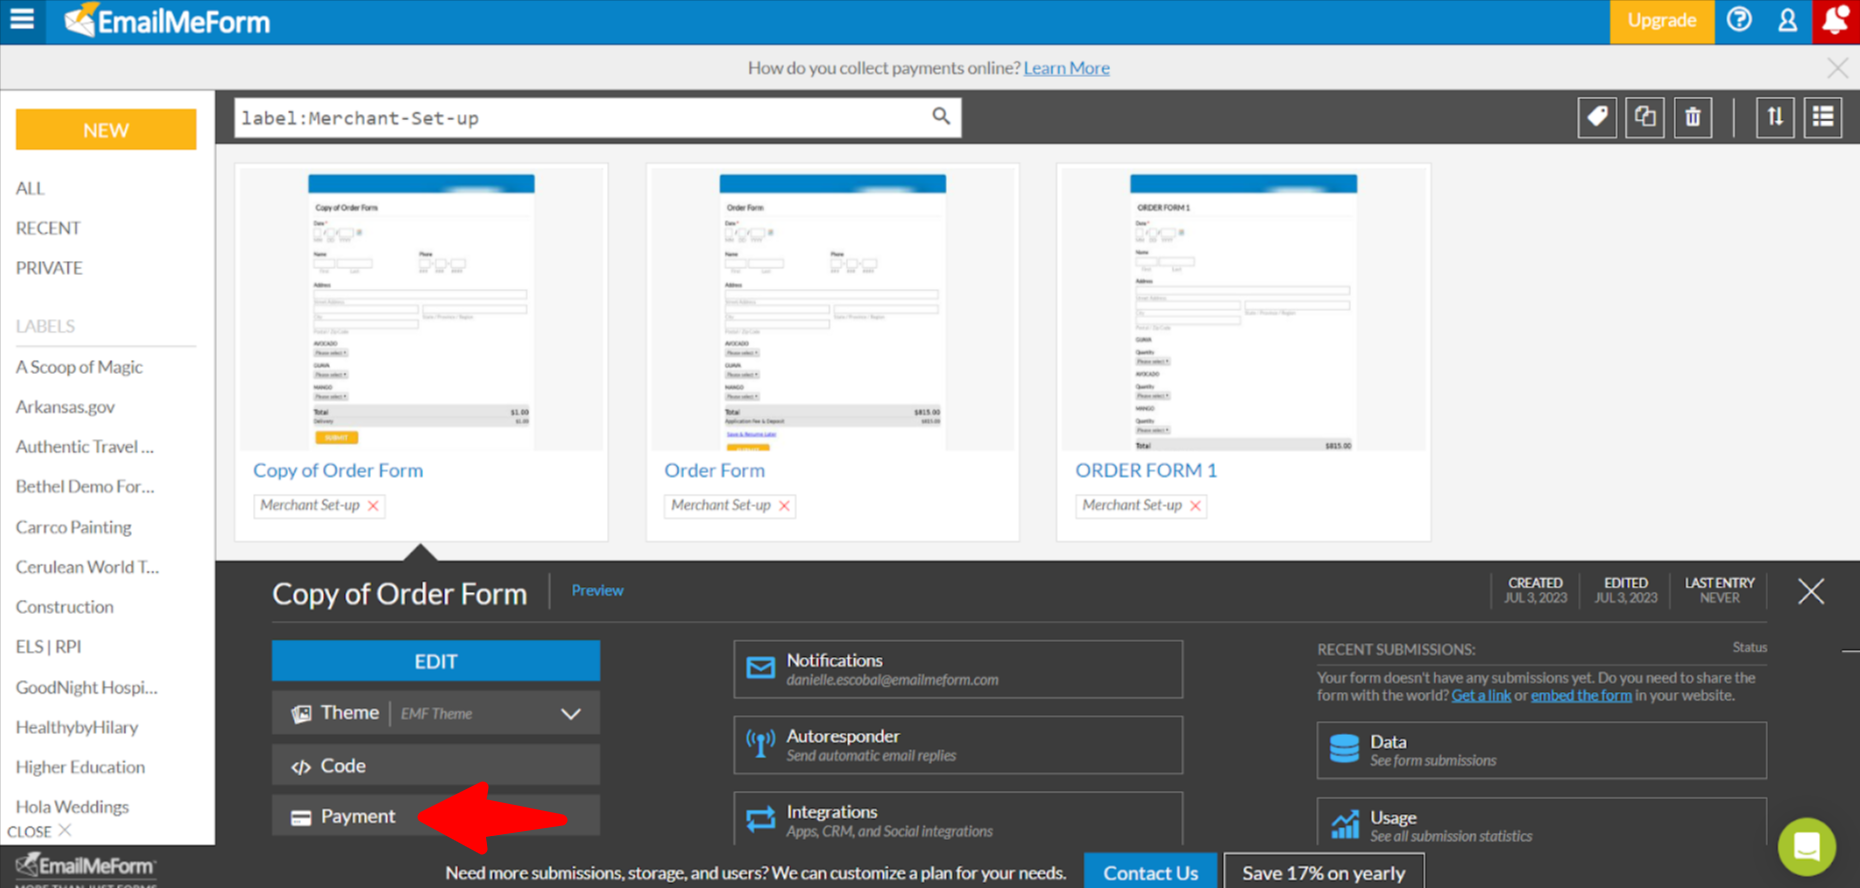
Task: Open the live chat bubble icon
Action: pos(1807,846)
